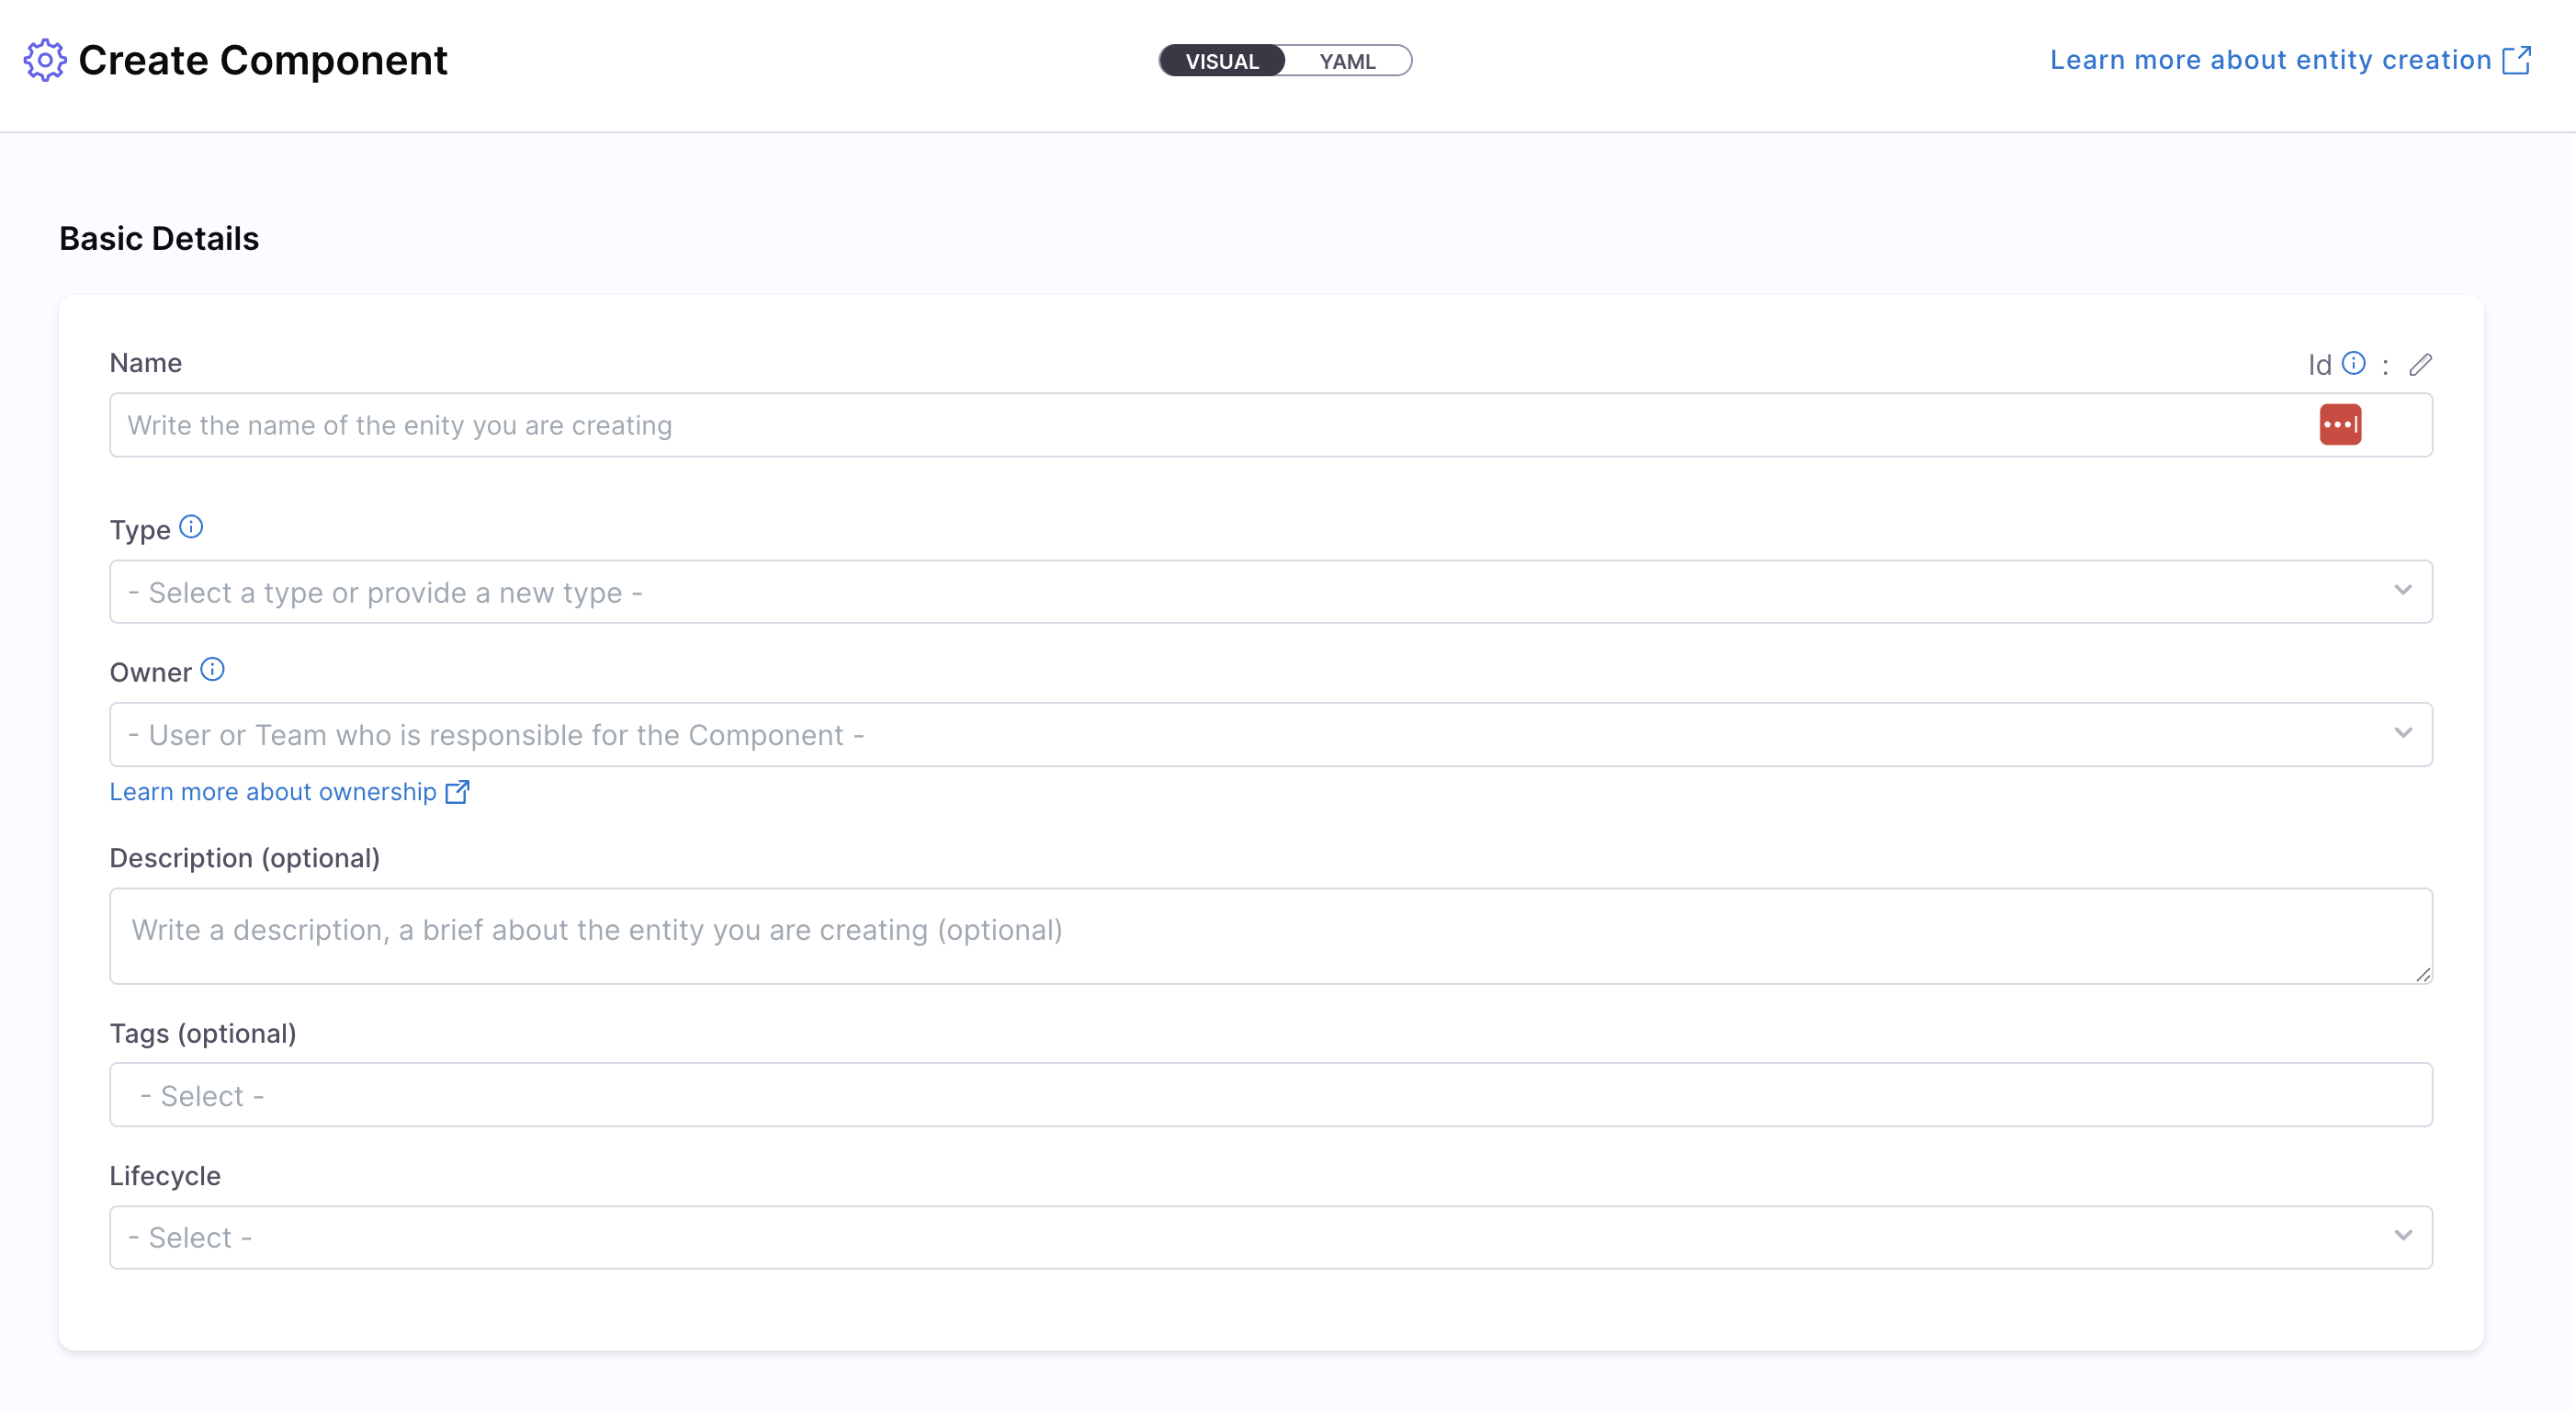Open Learn more about ownership link
This screenshot has width=2576, height=1413.
[x=273, y=792]
